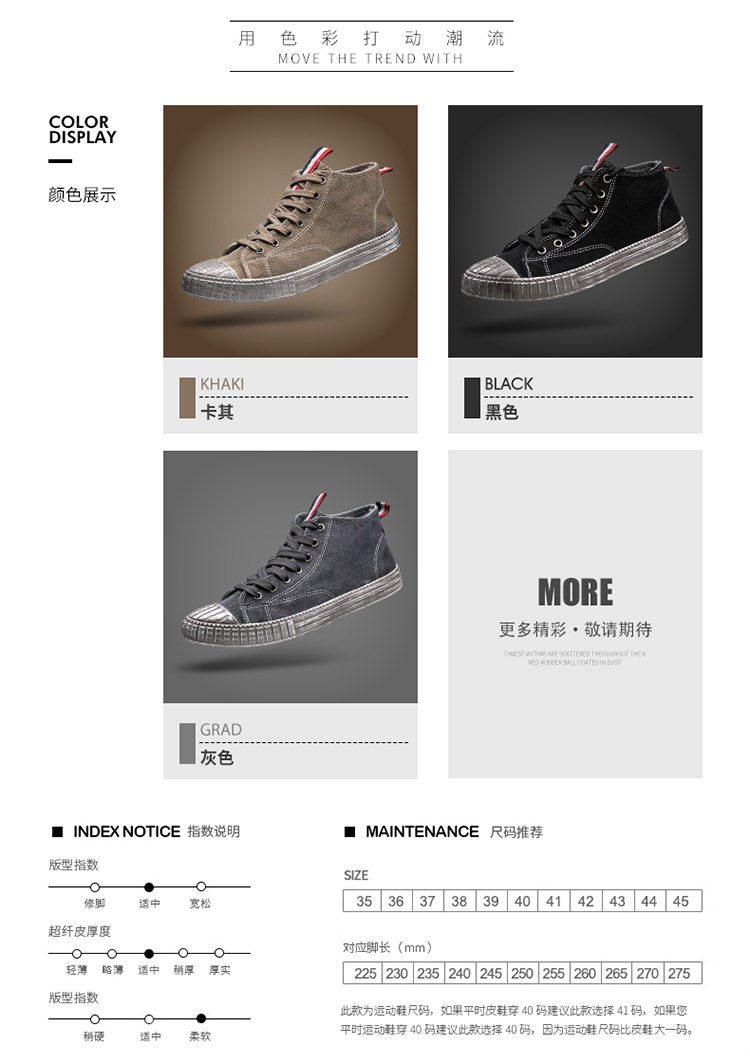Choose size 42 in SIZE row

tap(586, 901)
